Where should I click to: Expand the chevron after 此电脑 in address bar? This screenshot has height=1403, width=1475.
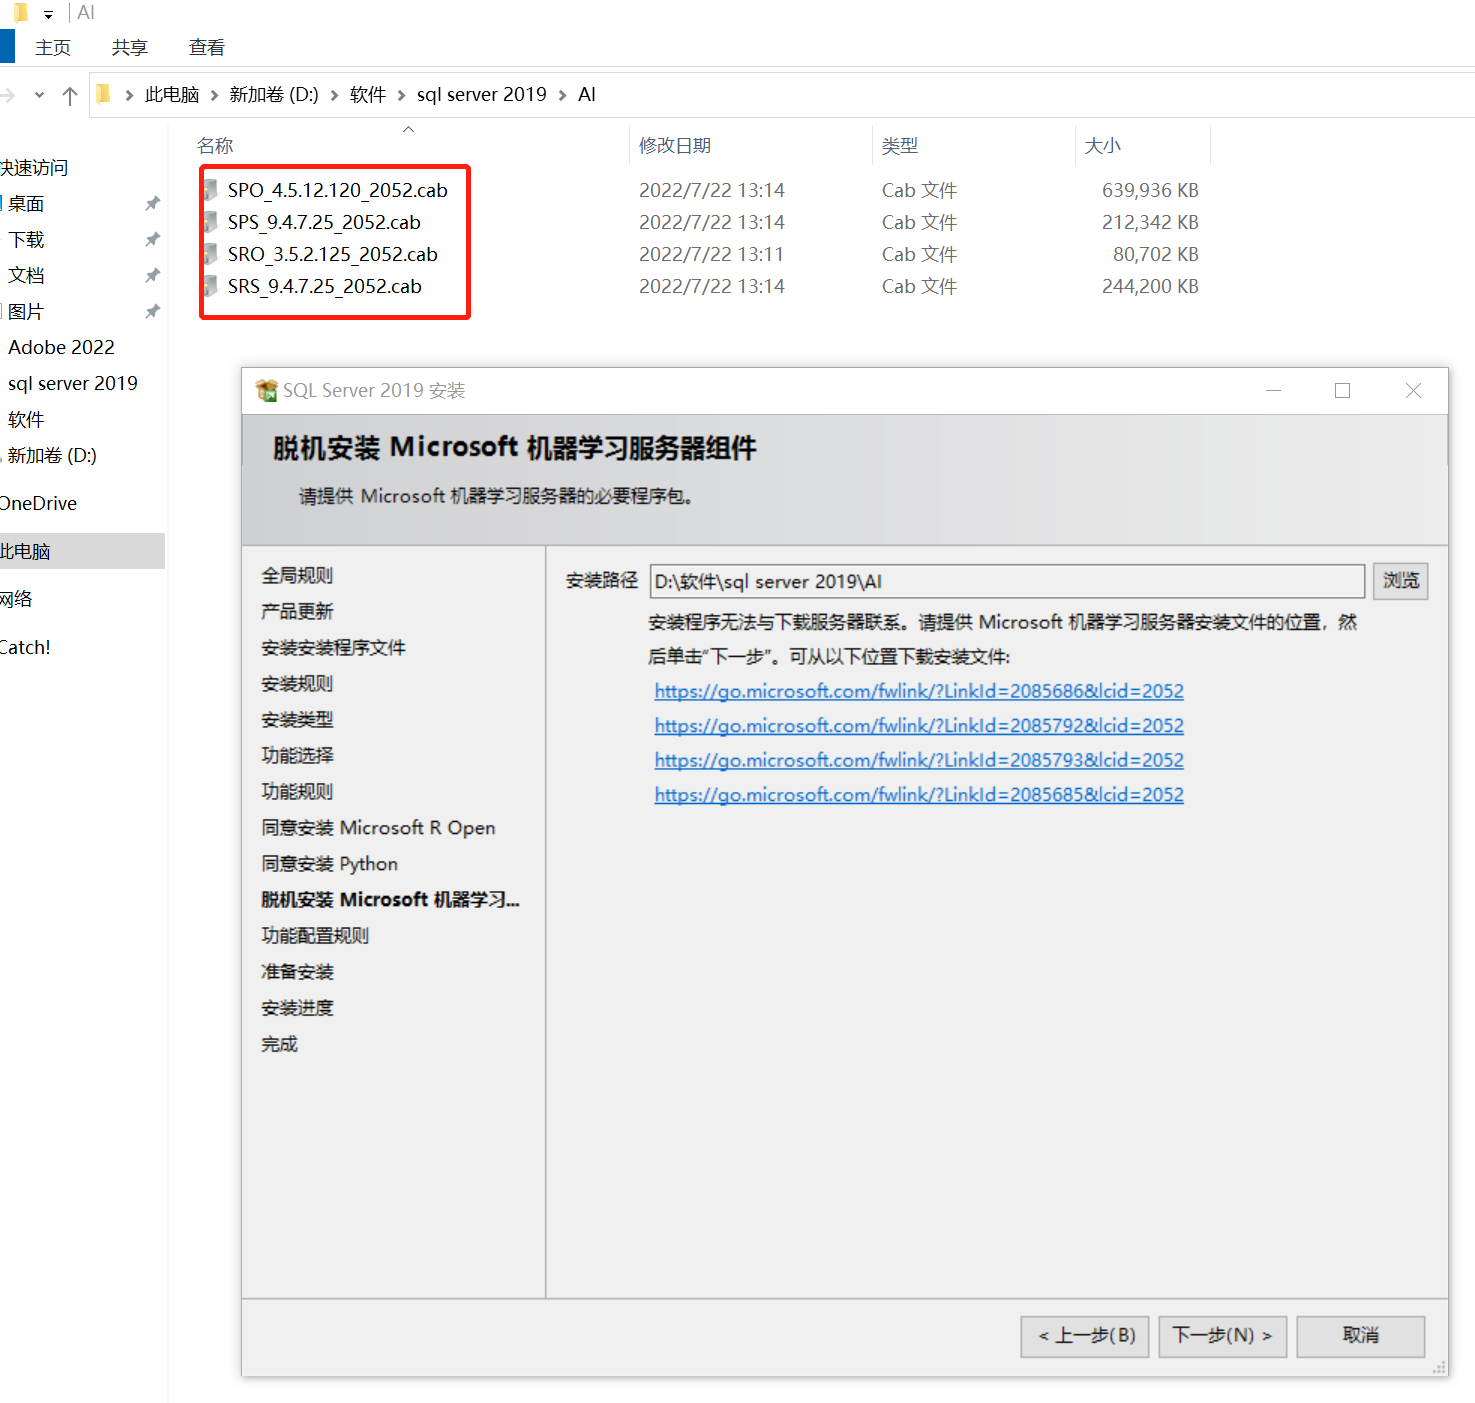[x=214, y=95]
